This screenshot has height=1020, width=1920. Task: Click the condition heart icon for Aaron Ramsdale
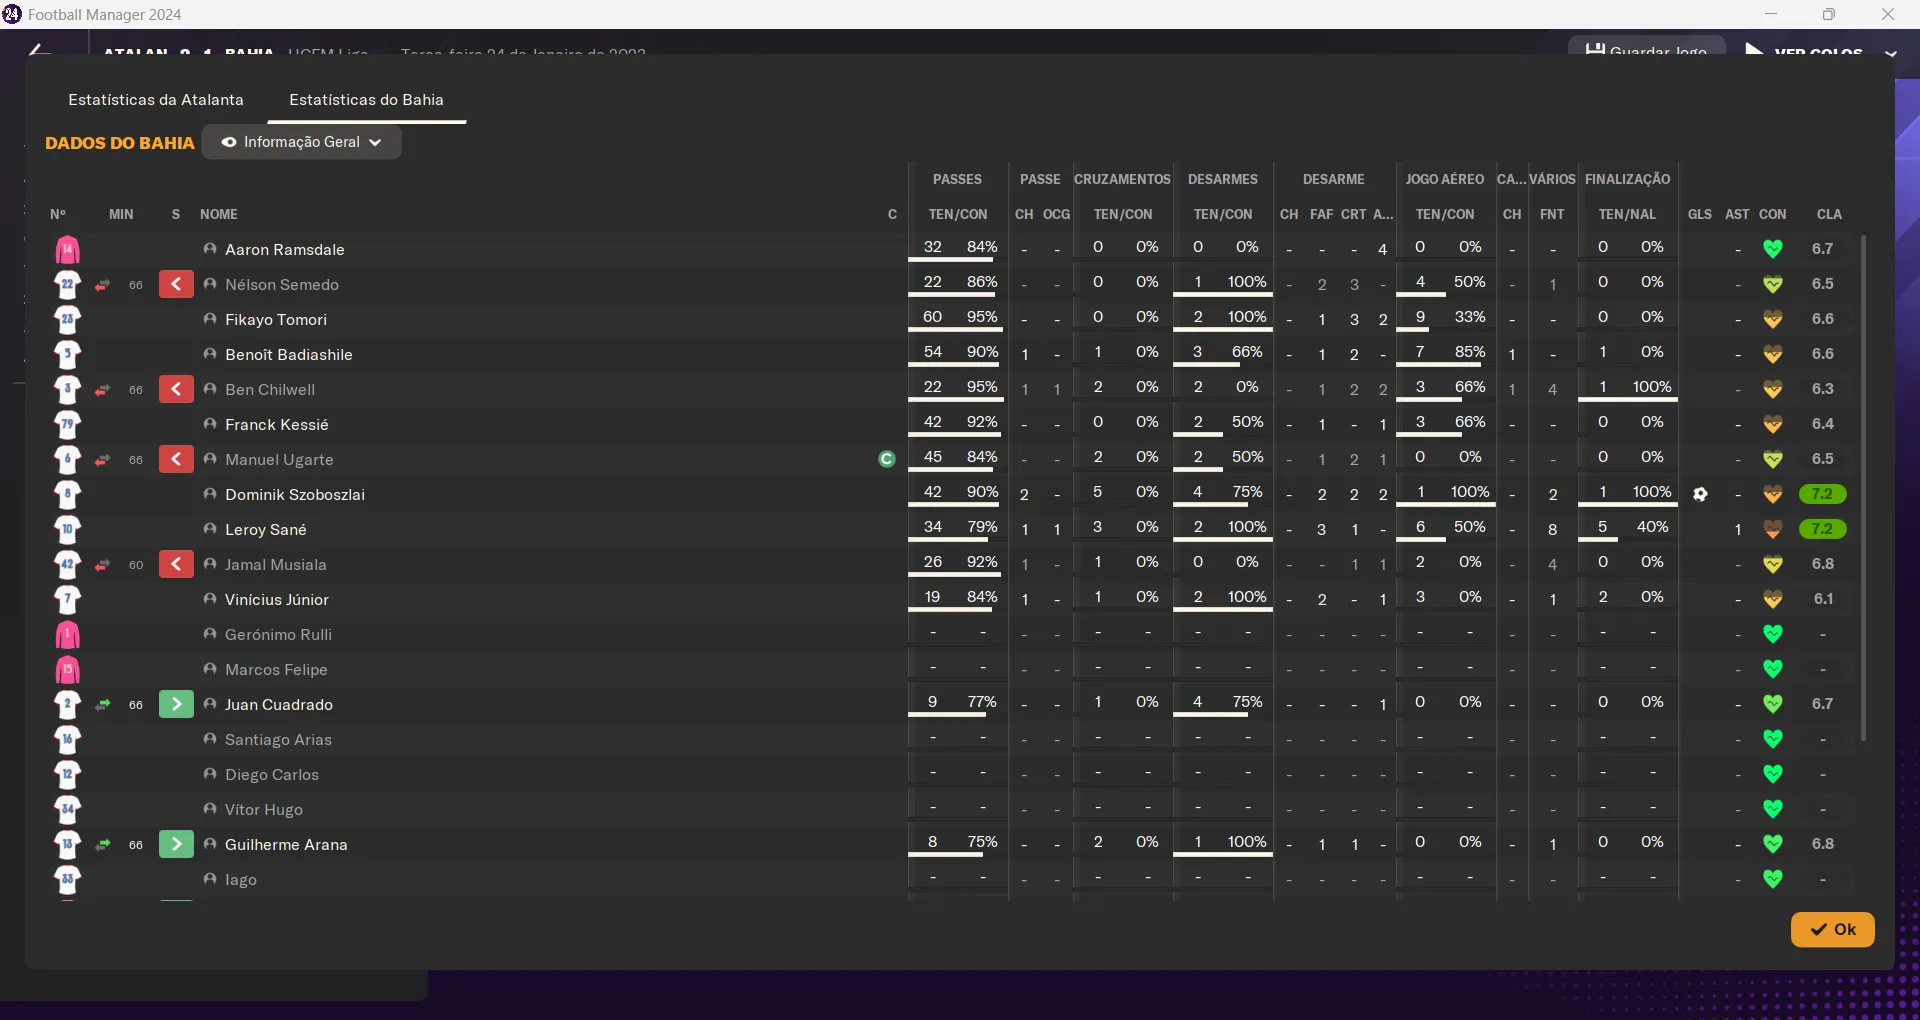point(1773,249)
